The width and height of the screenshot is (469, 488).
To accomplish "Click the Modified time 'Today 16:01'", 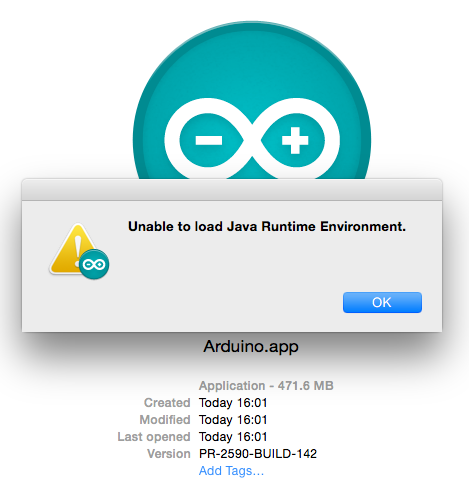I will click(233, 420).
